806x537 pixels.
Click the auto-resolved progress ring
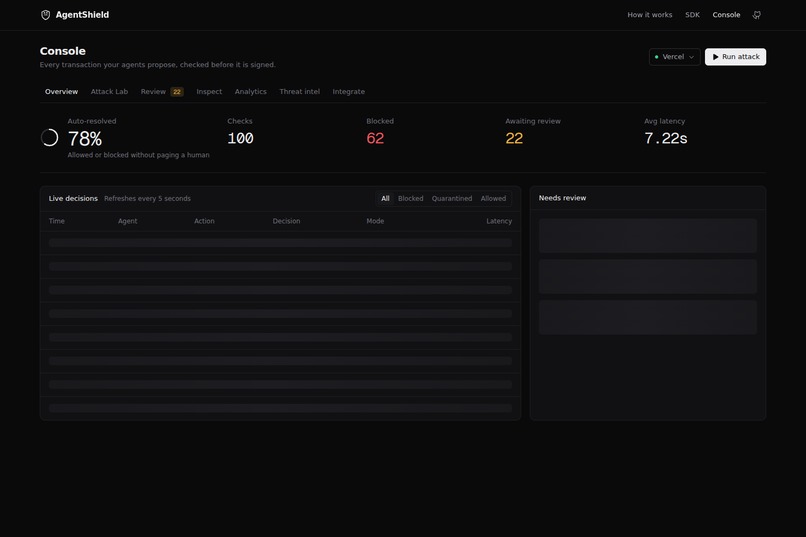click(x=49, y=138)
